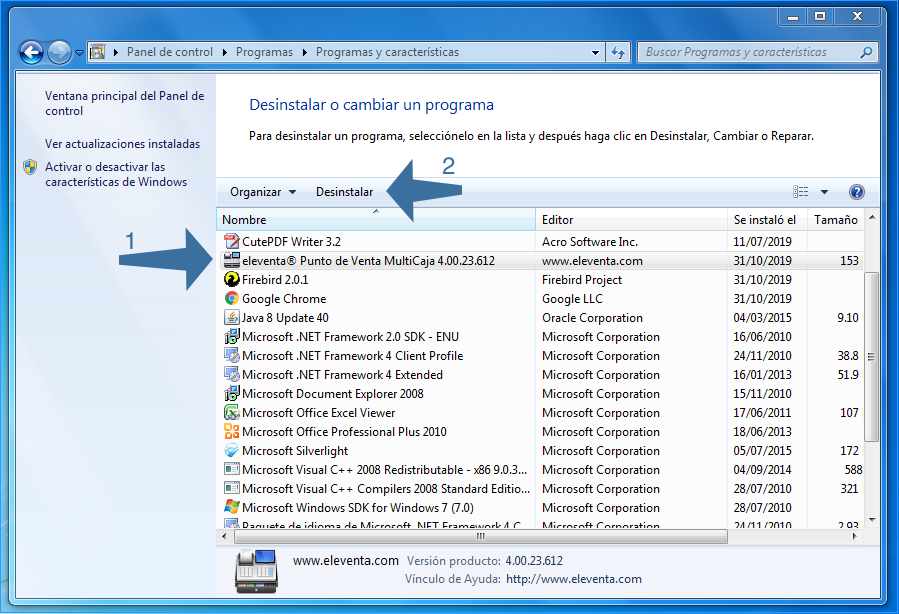Click Office Professional Plus 2010 icon

(x=232, y=431)
